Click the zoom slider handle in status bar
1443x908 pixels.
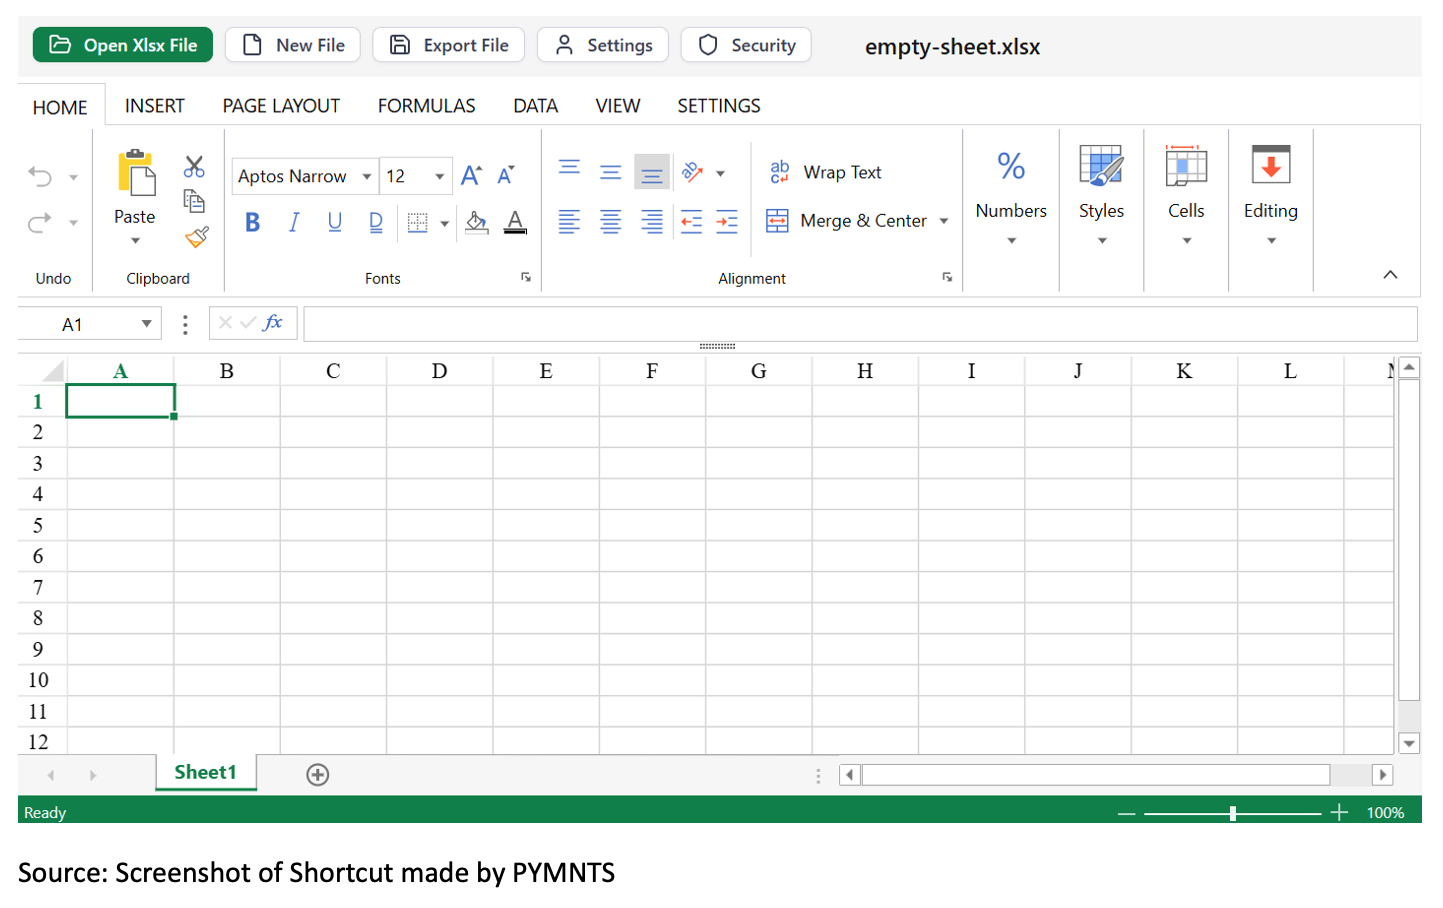(x=1233, y=813)
